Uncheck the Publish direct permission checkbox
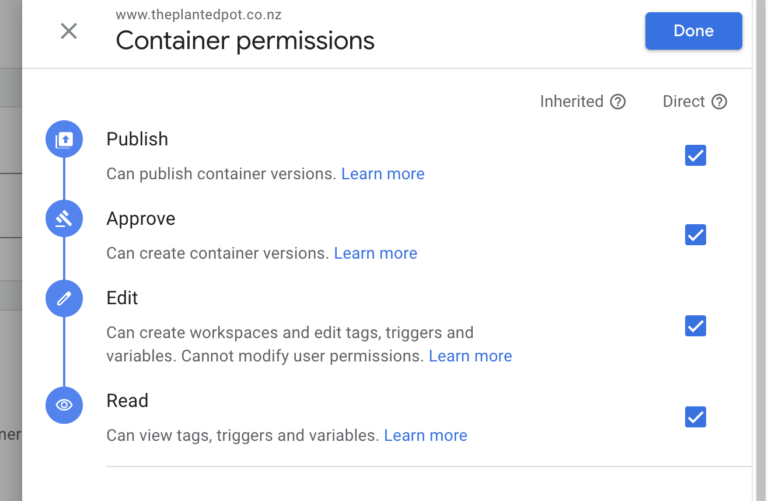 pyautogui.click(x=695, y=156)
